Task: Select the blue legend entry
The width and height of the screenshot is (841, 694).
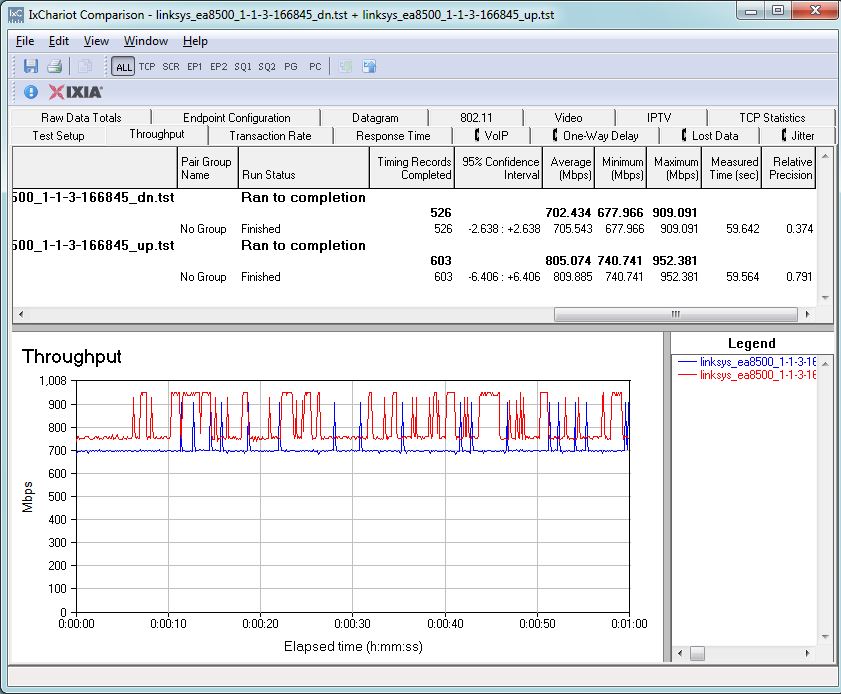Action: (x=746, y=361)
